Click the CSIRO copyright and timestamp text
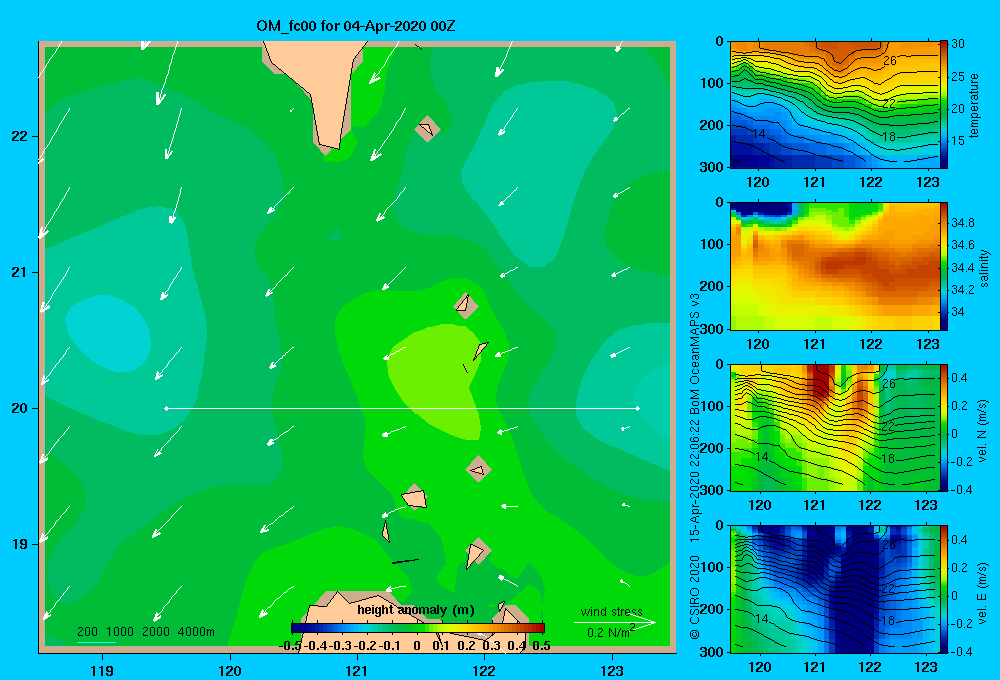Screen dimensions: 1000x680 pos(695,466)
